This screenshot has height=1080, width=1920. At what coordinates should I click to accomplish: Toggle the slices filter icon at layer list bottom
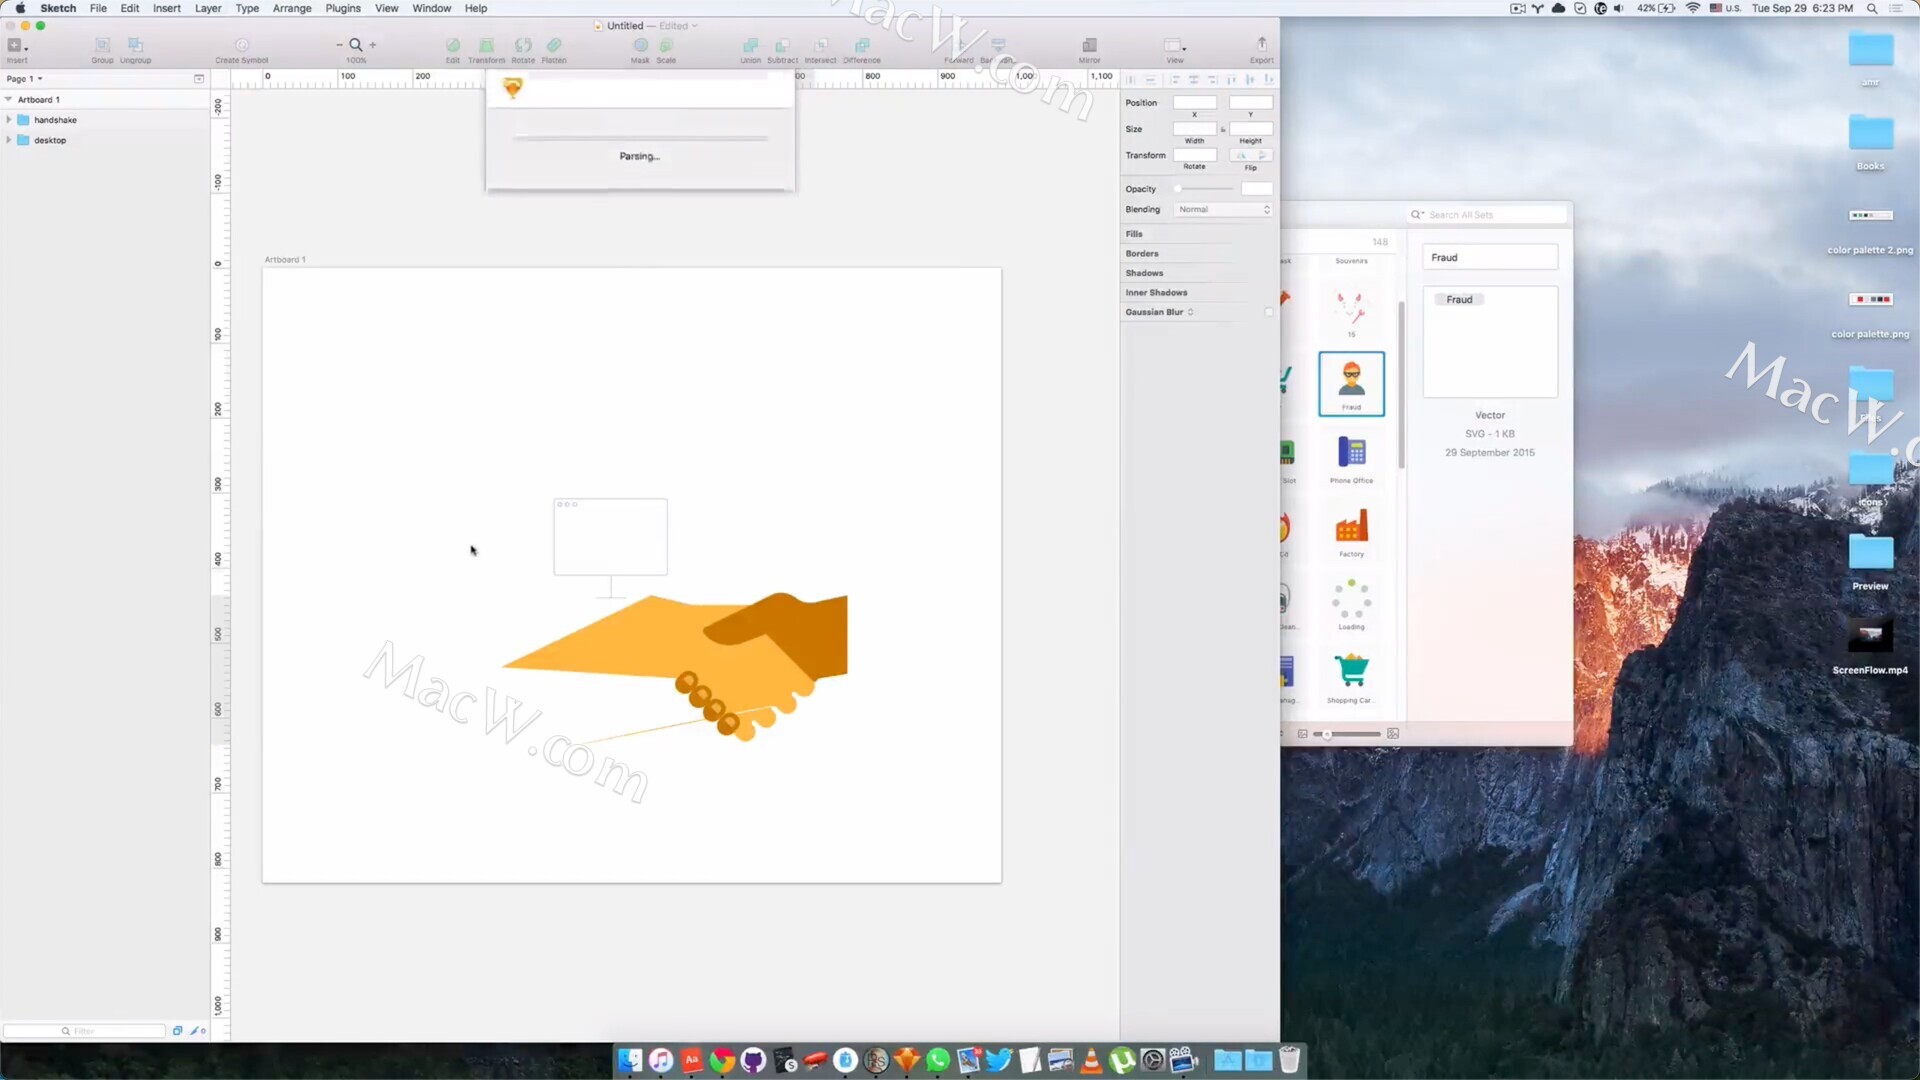[198, 1031]
